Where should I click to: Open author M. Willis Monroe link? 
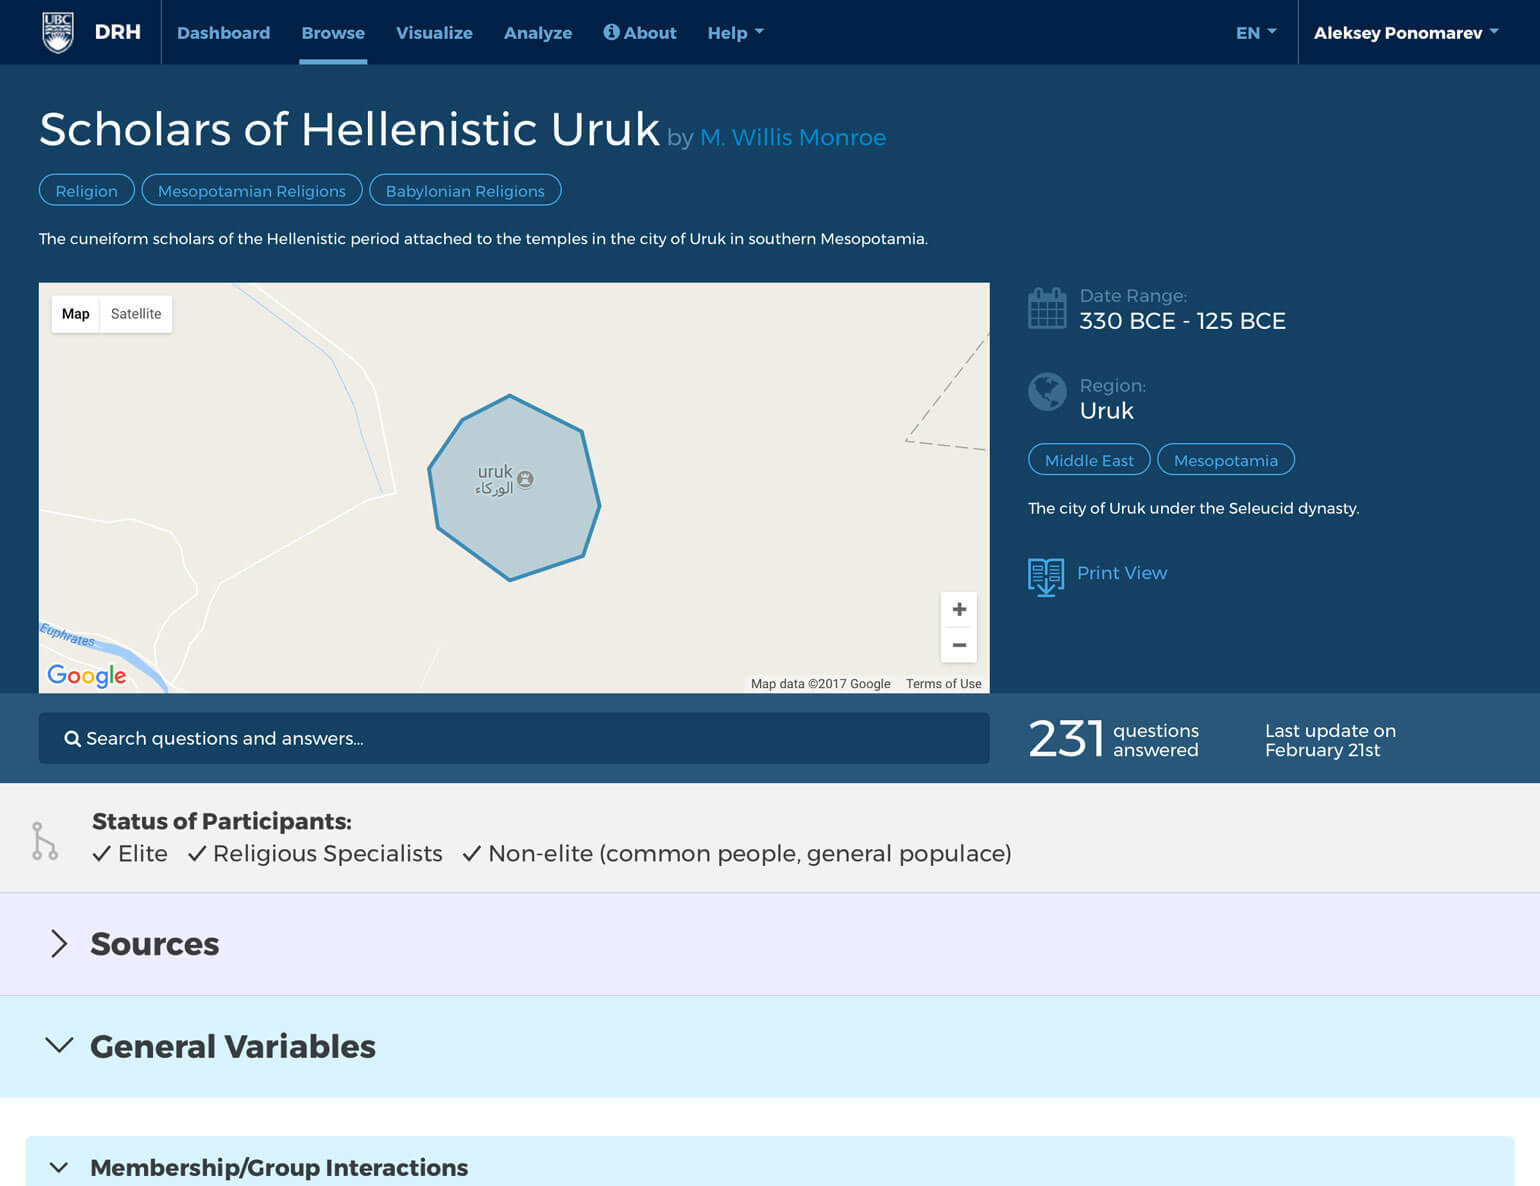pos(792,138)
